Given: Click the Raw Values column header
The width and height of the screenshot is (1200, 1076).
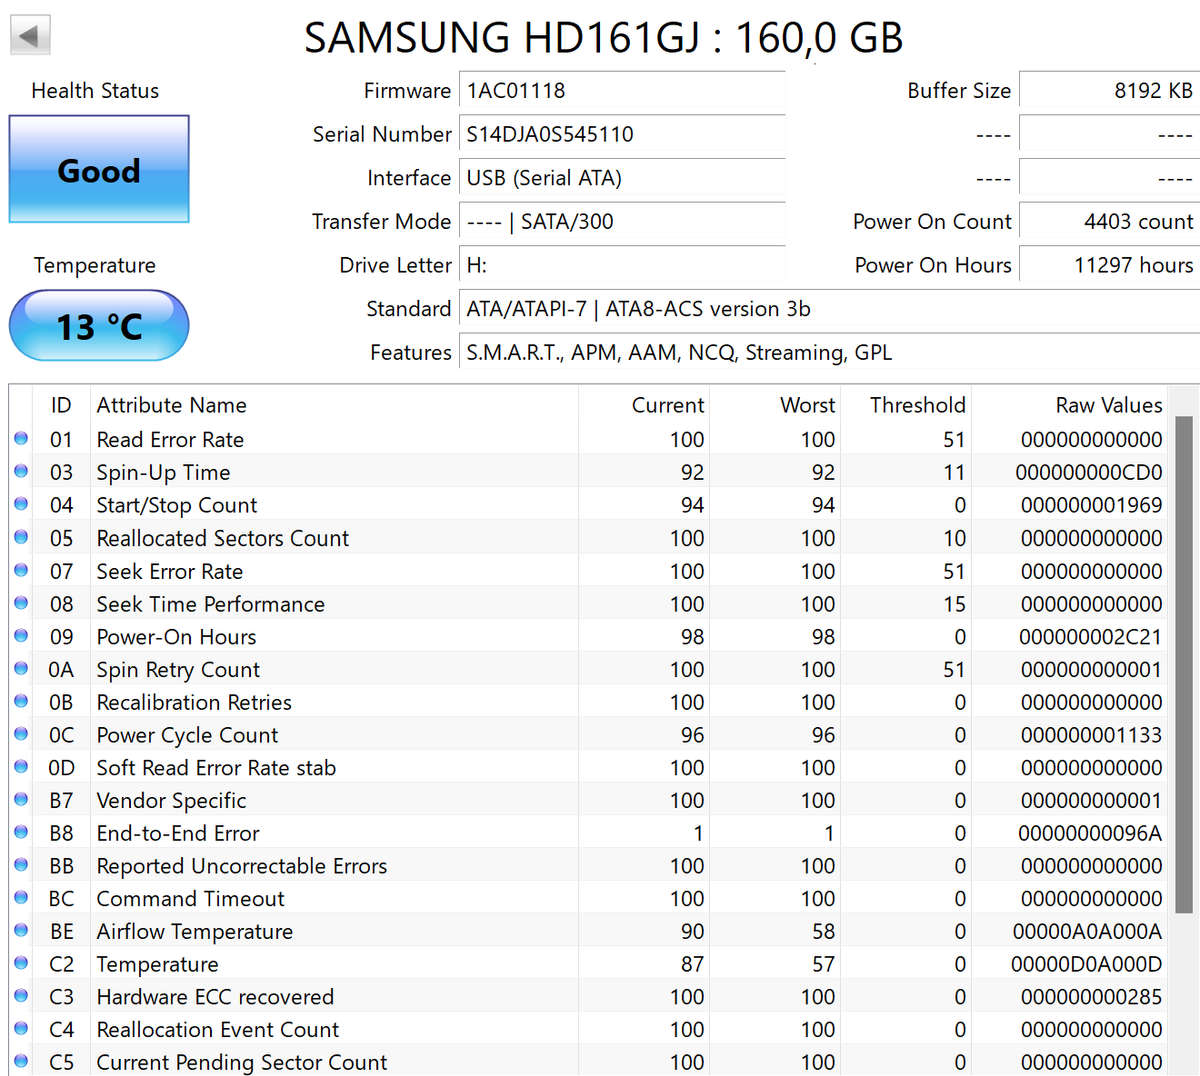Looking at the screenshot, I should click(1108, 405).
